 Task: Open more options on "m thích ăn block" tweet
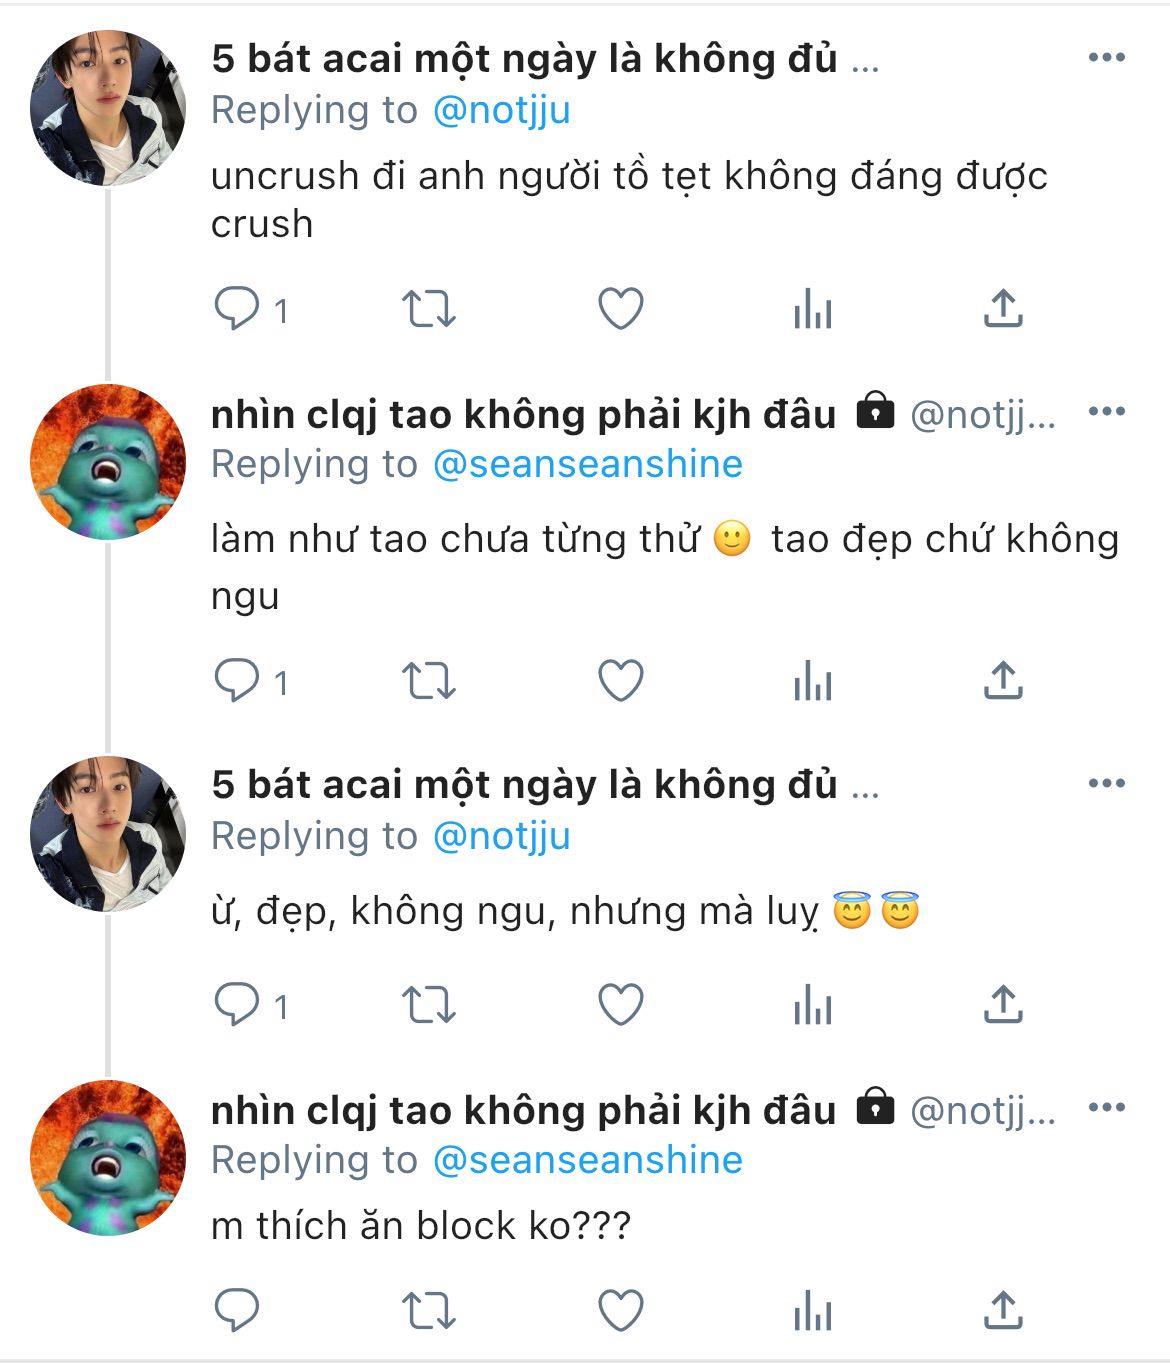click(x=1106, y=1108)
